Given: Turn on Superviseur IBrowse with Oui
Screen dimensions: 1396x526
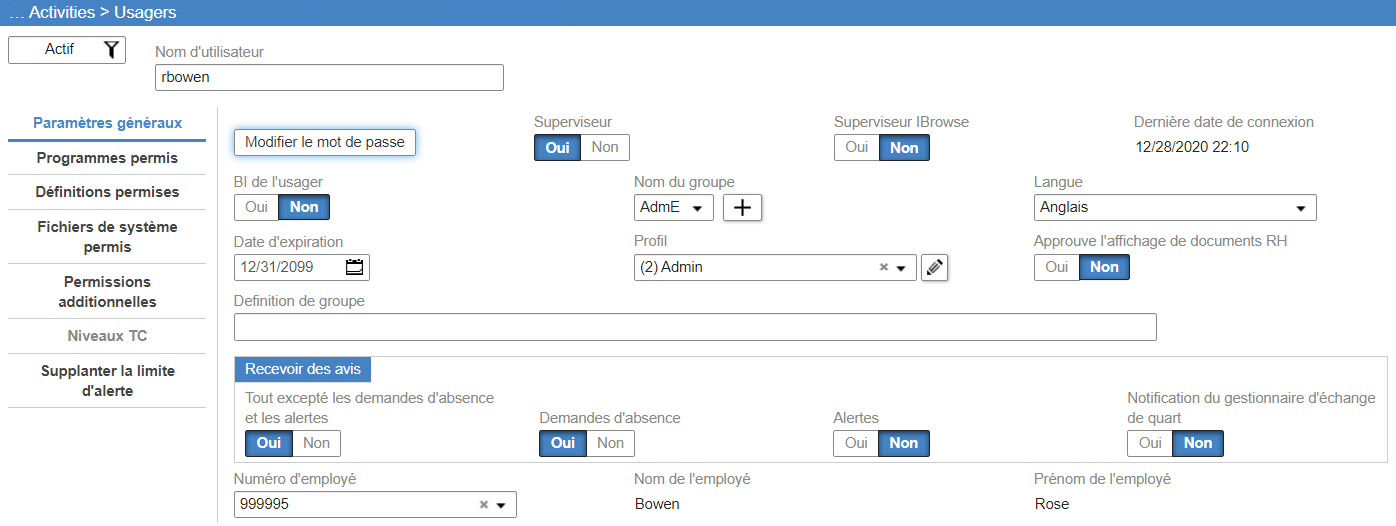Looking at the screenshot, I should tap(856, 147).
